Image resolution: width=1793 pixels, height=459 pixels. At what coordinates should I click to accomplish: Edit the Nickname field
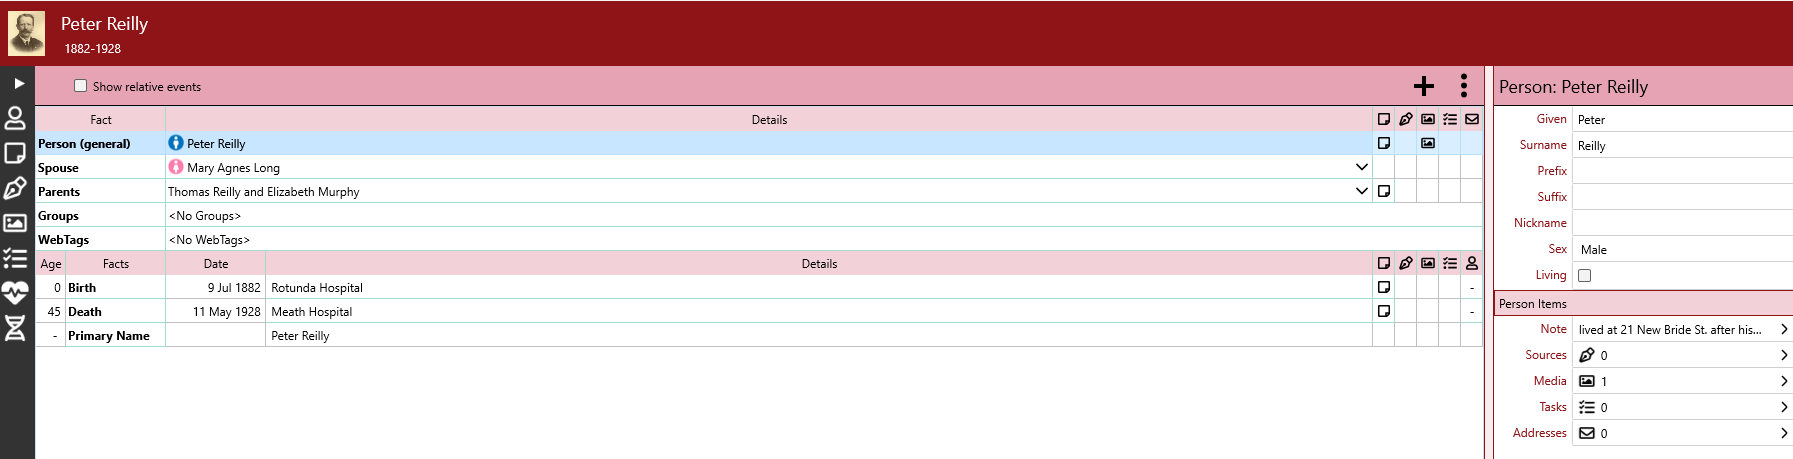click(x=1682, y=223)
